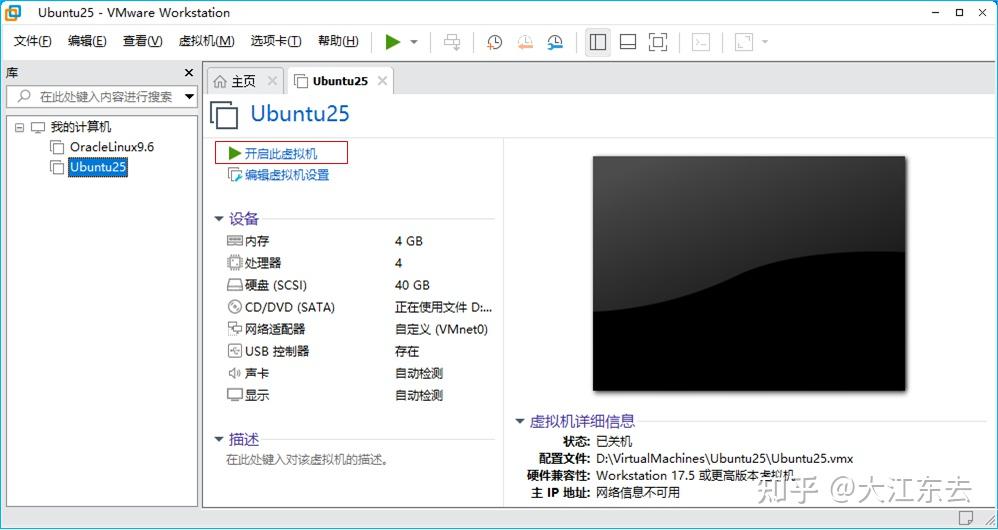Enter full screen mode icon

pos(657,42)
